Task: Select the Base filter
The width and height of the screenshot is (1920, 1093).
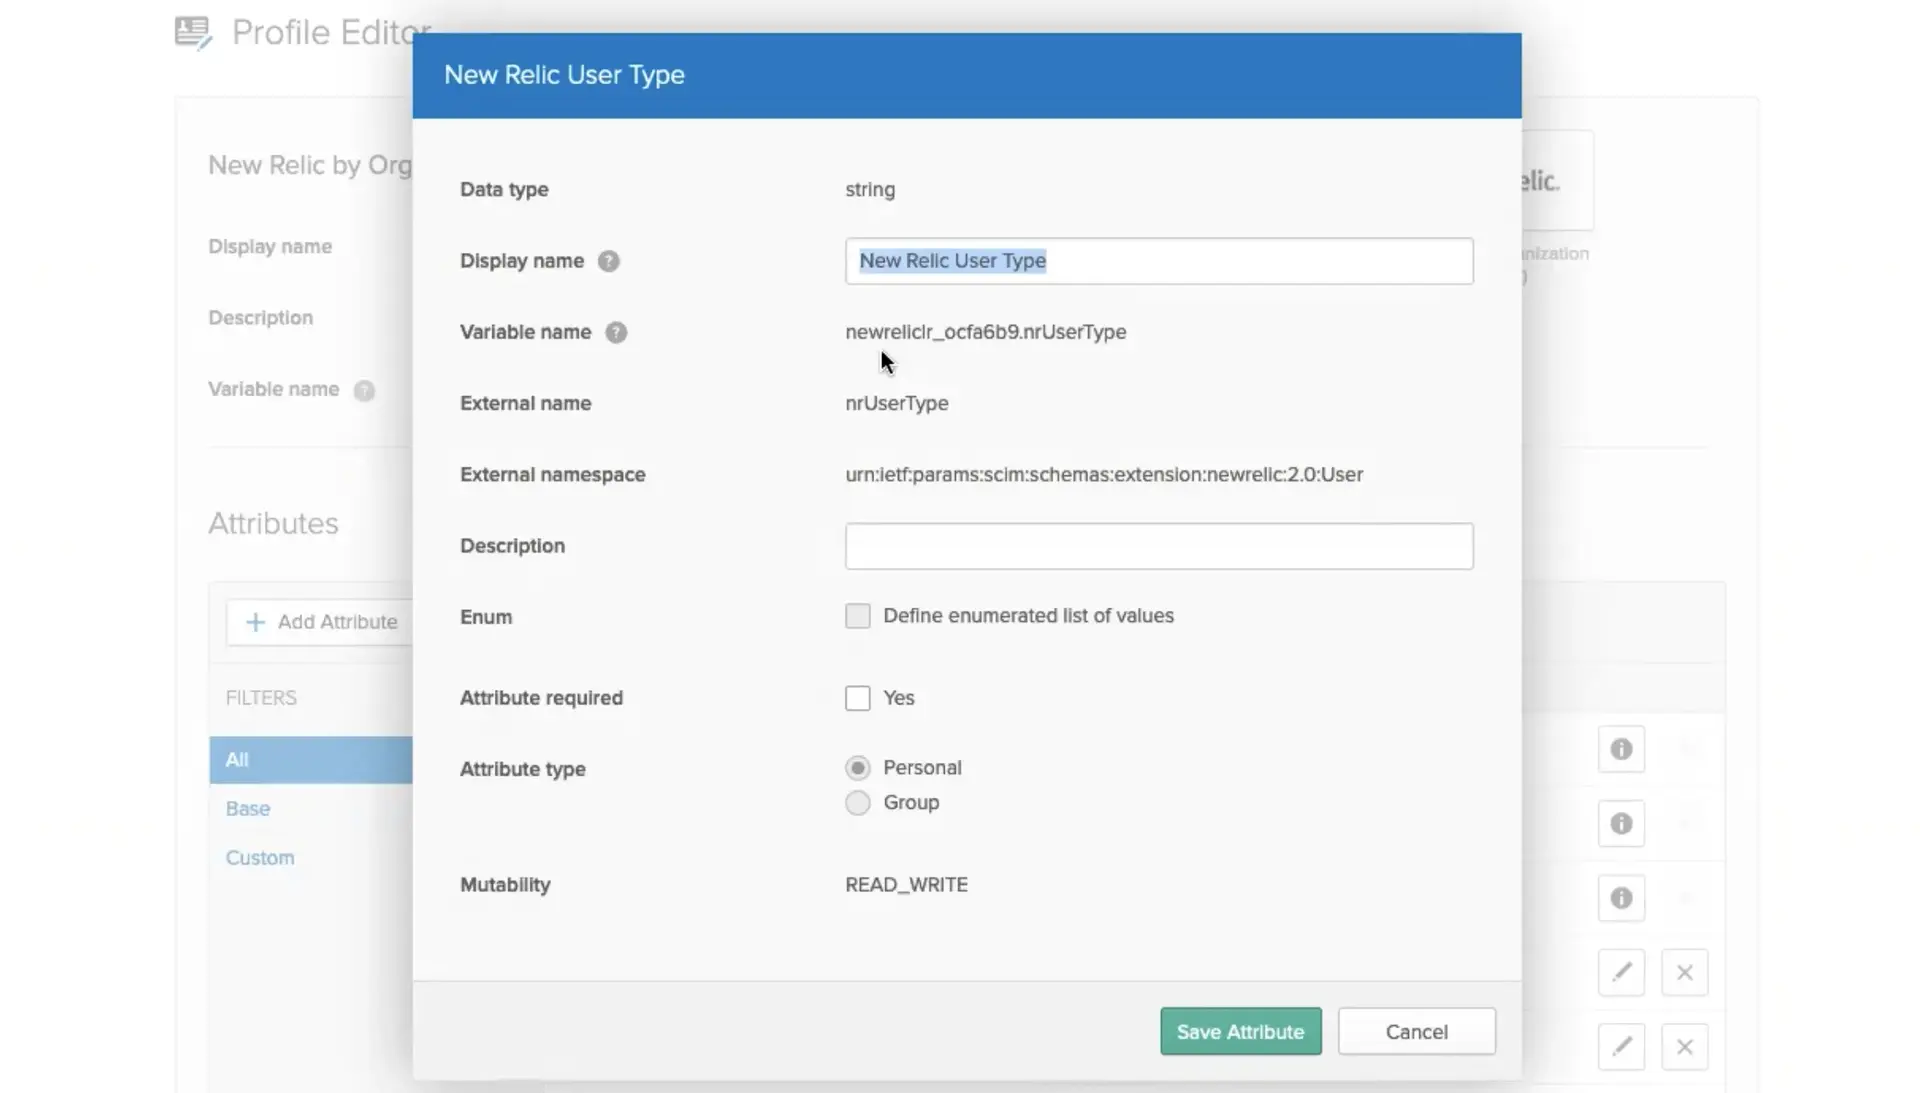Action: pos(247,809)
